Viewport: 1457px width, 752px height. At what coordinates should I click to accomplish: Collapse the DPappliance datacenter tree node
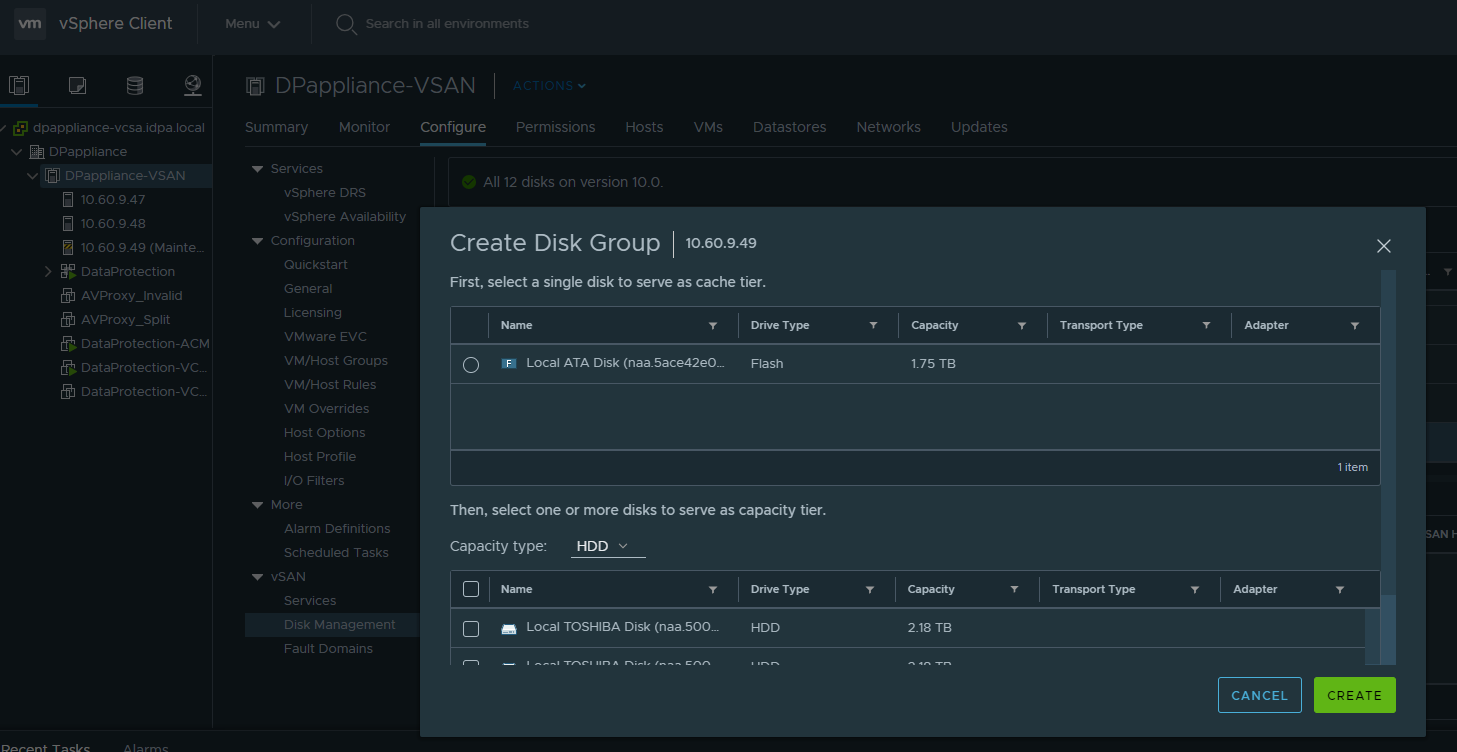tap(17, 152)
